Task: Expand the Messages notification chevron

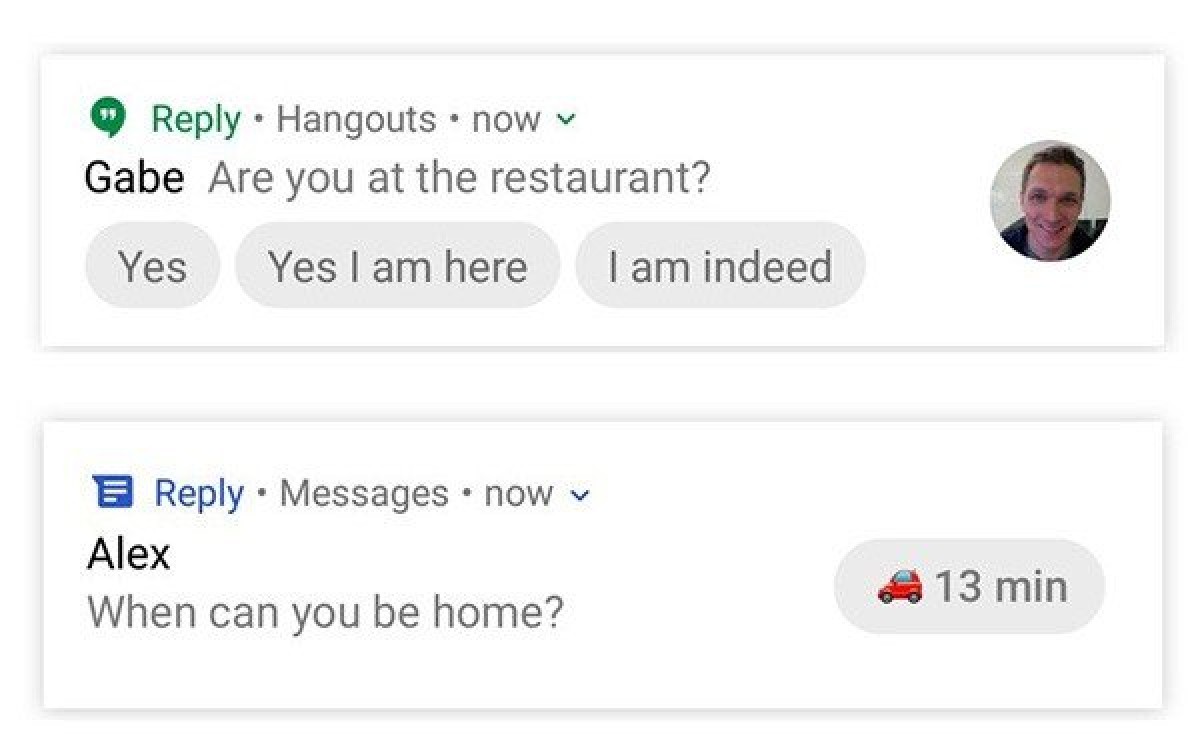Action: [x=580, y=495]
